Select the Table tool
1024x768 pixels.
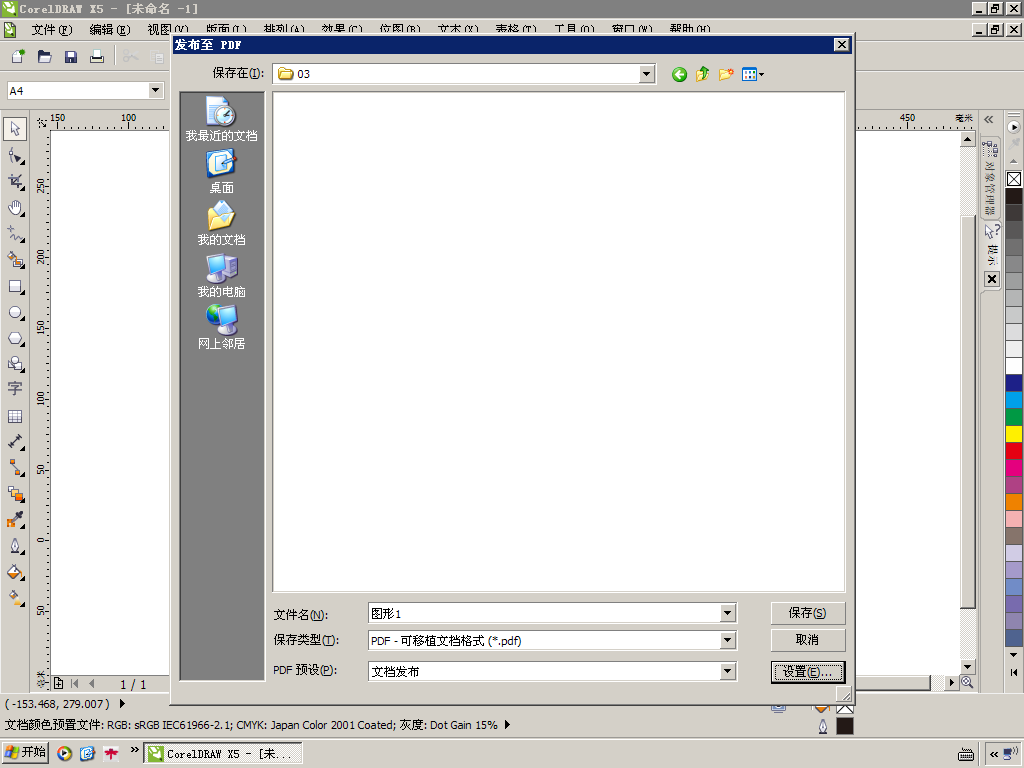point(15,416)
